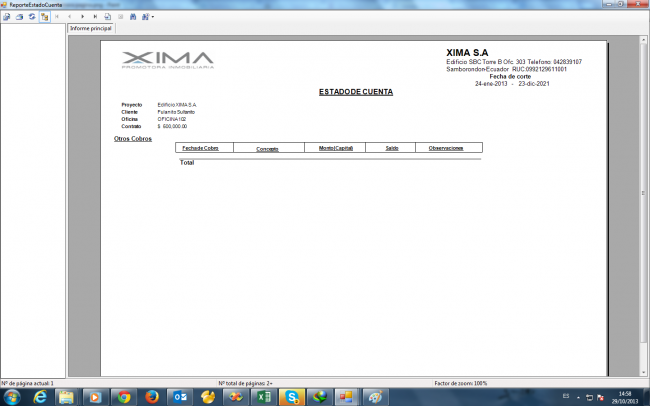Click the Nº de página actual status text

tap(27, 383)
